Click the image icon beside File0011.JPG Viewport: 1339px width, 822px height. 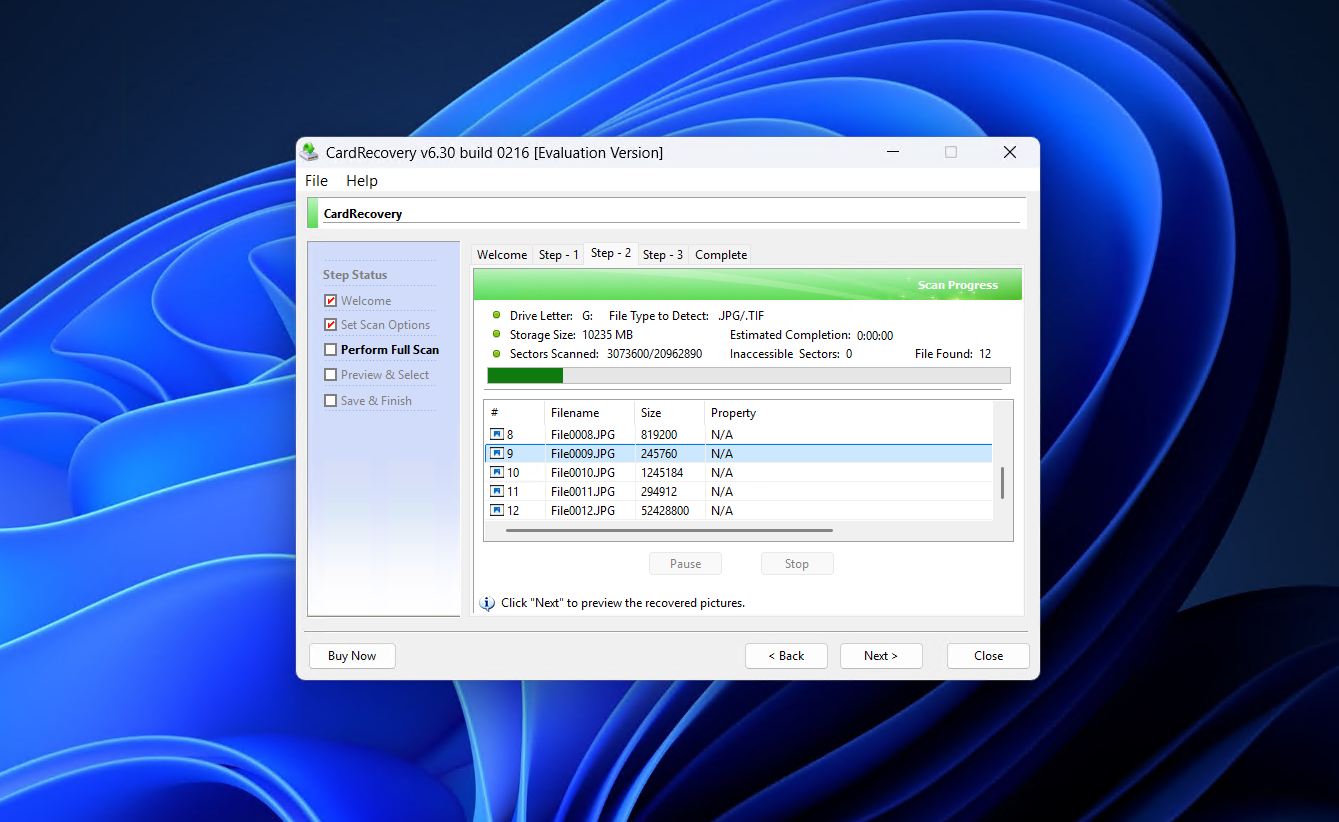point(497,490)
